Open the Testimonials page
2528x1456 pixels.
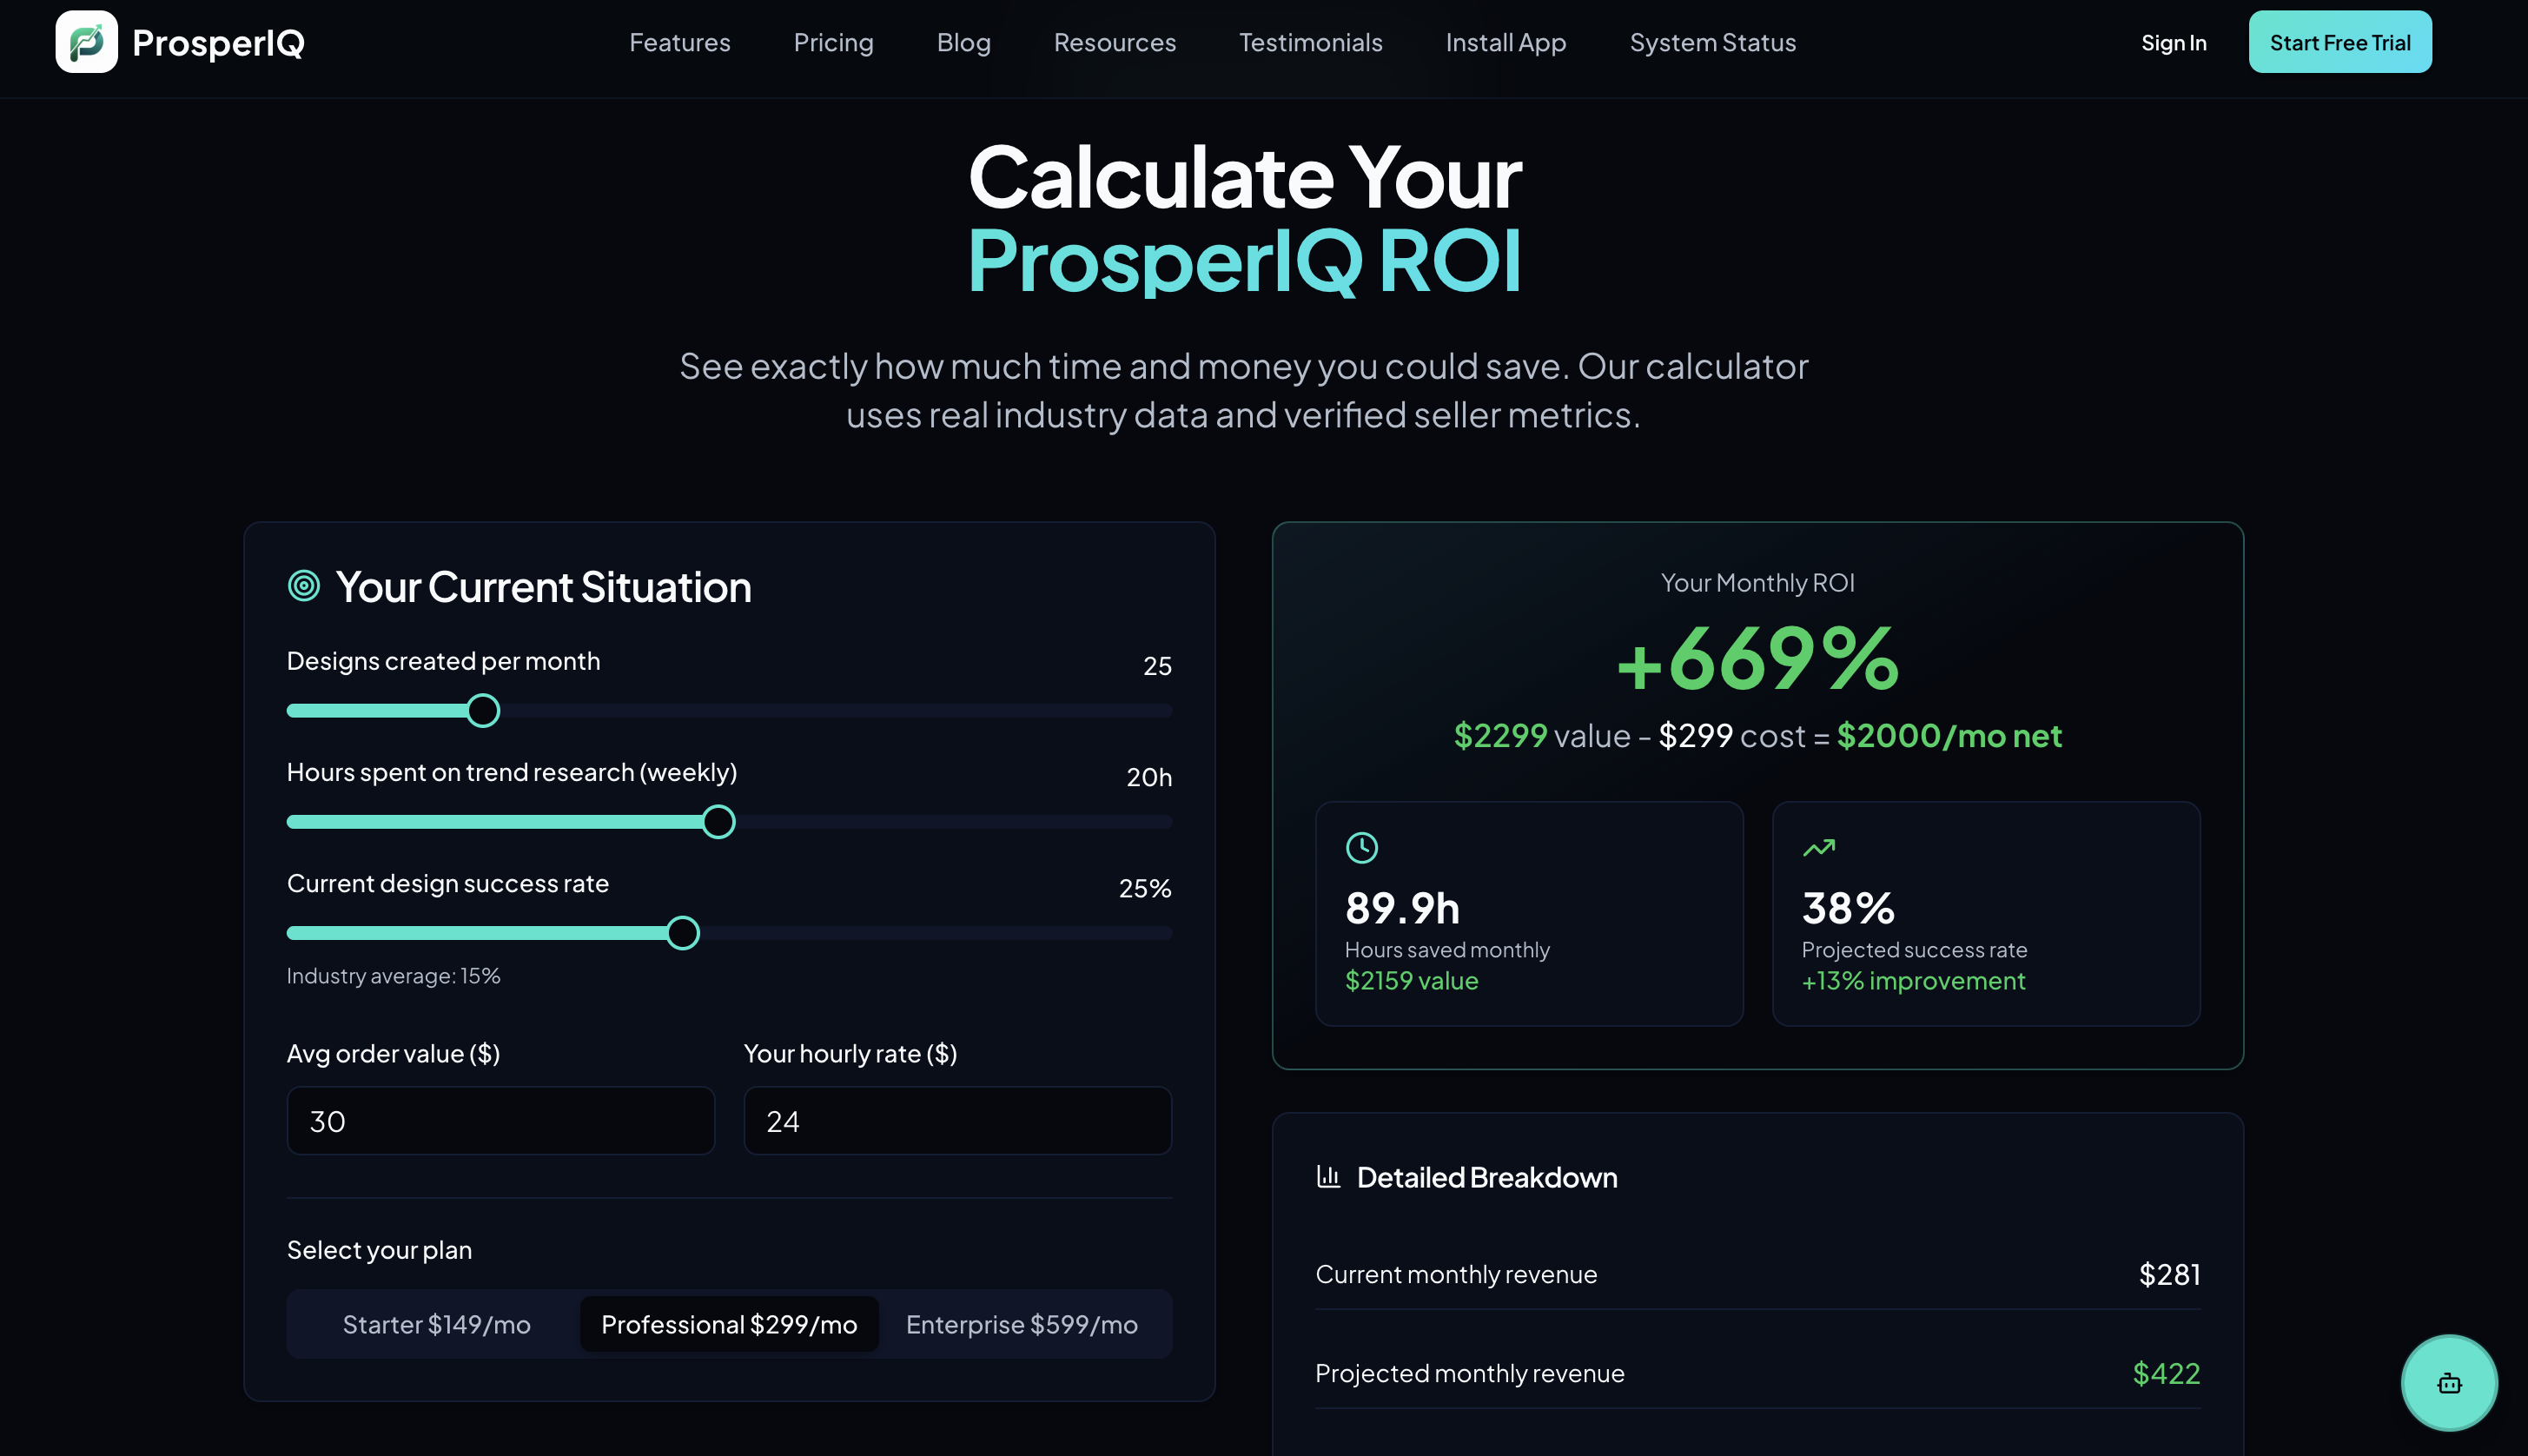coord(1310,42)
